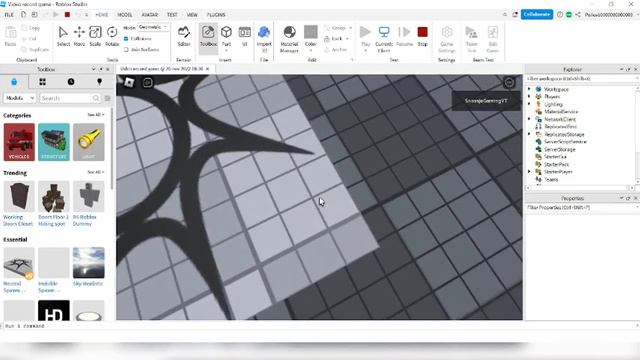Expand the Players node
The height and width of the screenshot is (360, 640).
tap(529, 96)
